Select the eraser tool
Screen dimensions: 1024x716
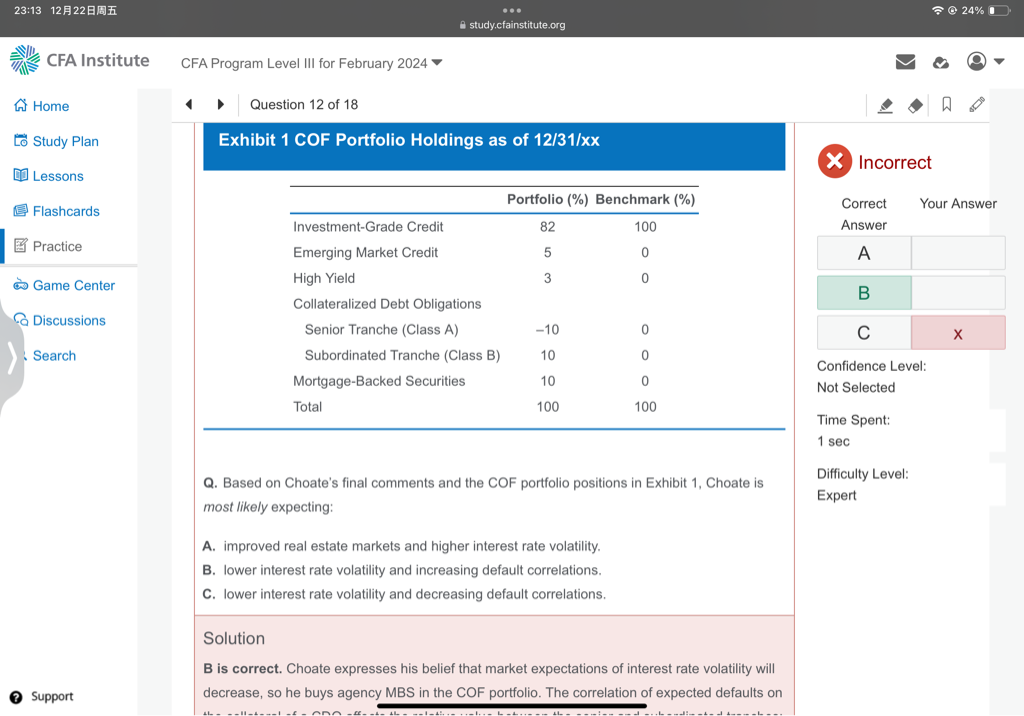click(916, 105)
